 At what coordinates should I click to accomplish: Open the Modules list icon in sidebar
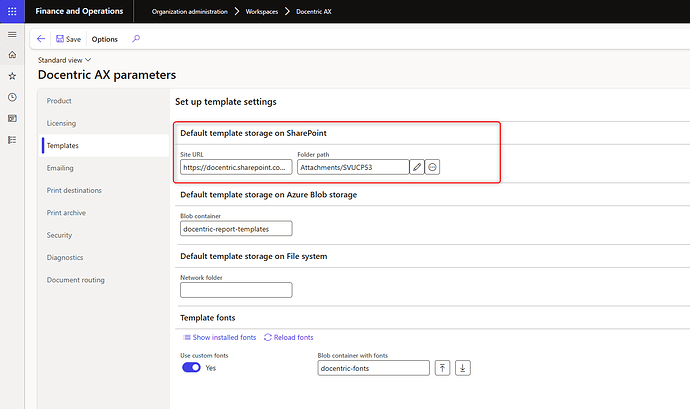click(x=12, y=140)
